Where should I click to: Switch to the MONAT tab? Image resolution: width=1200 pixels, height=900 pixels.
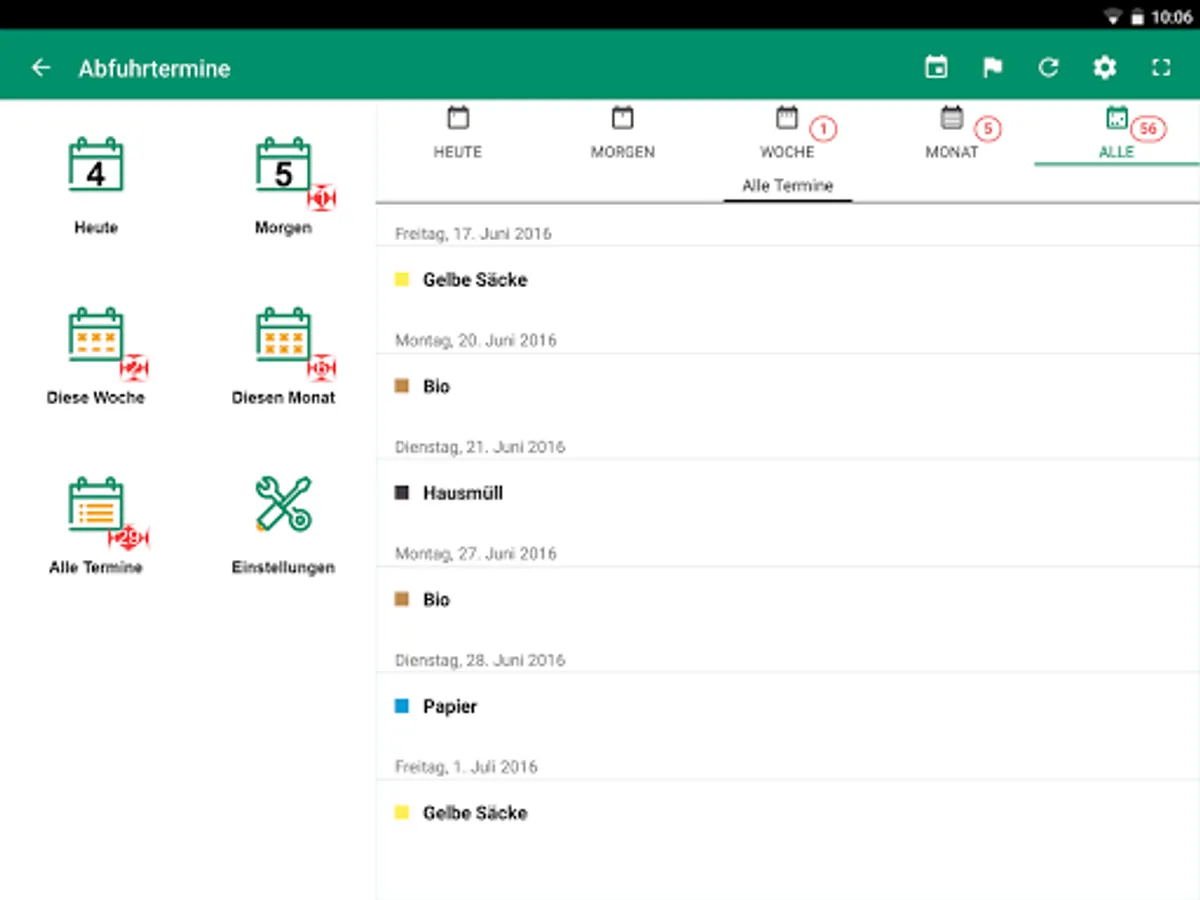pyautogui.click(x=952, y=133)
